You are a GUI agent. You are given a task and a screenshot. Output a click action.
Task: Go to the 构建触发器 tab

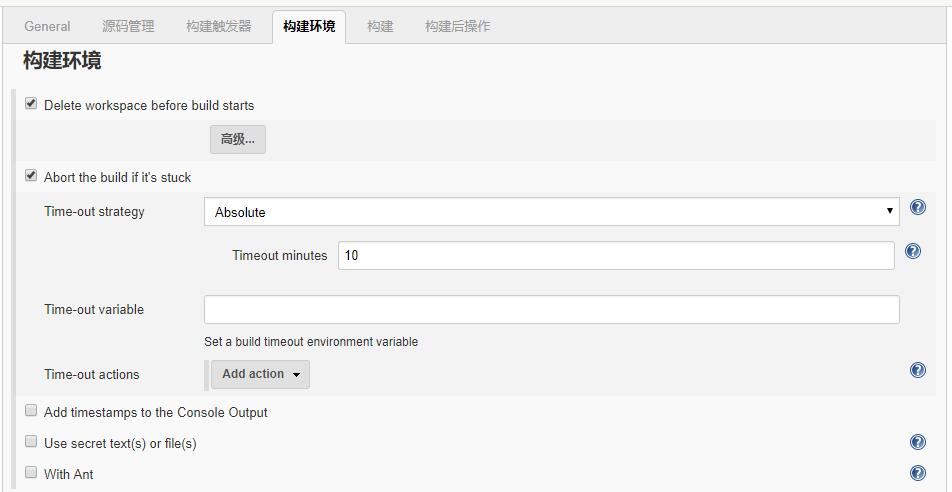[x=218, y=27]
